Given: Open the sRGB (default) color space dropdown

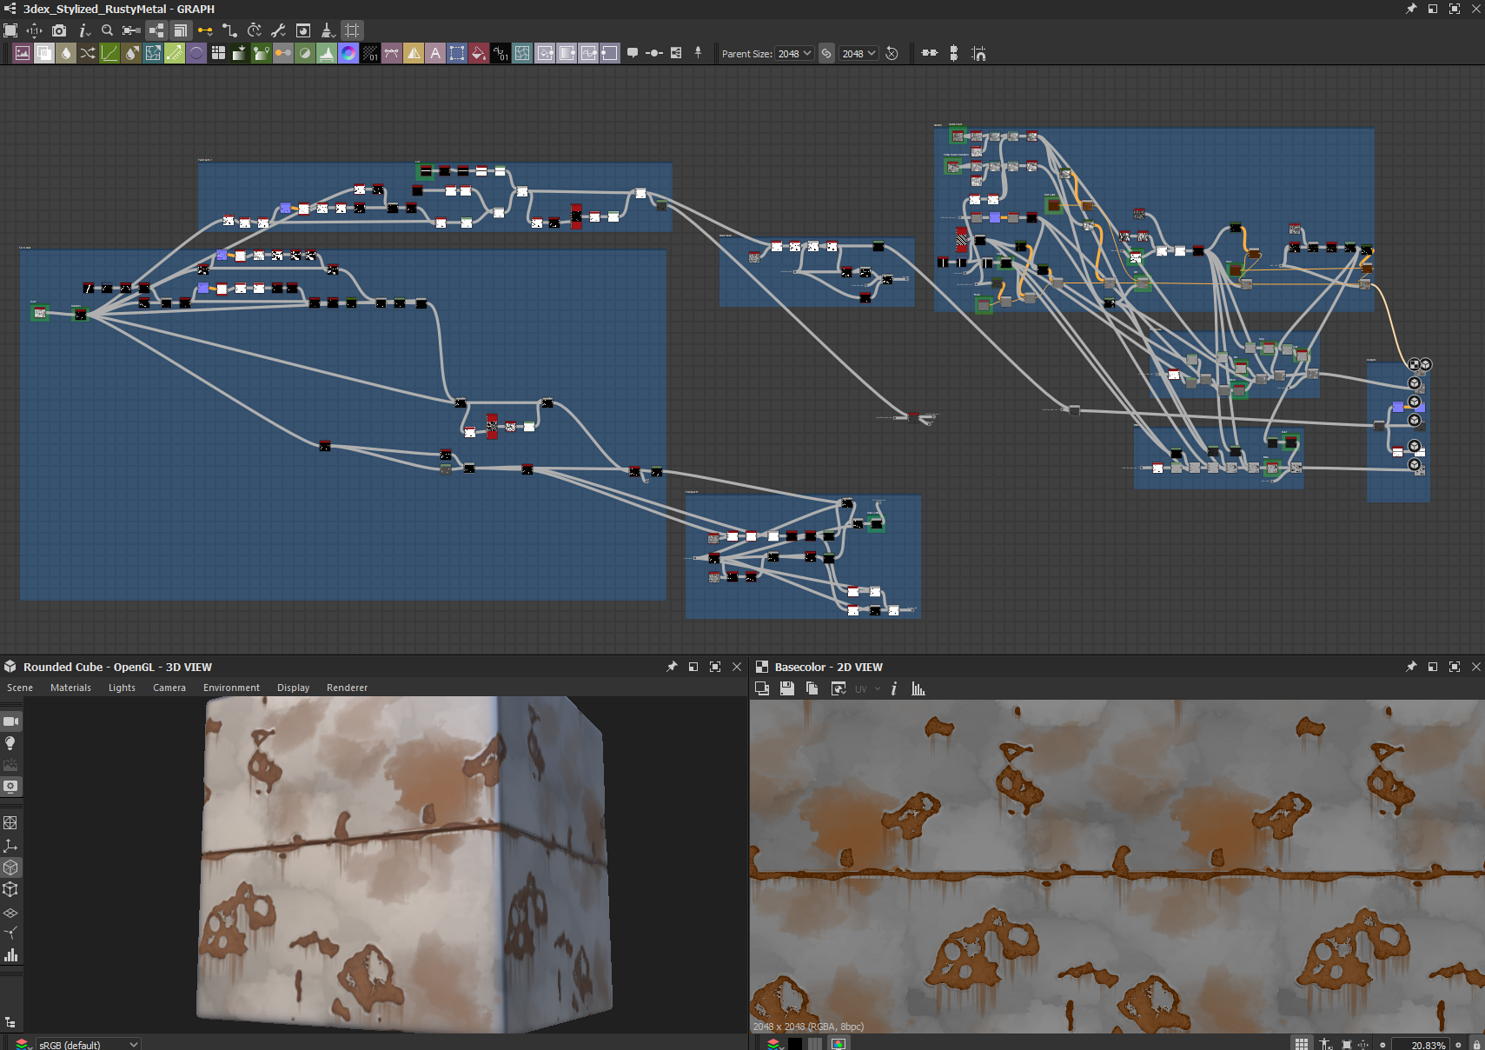Looking at the screenshot, I should coord(88,1045).
